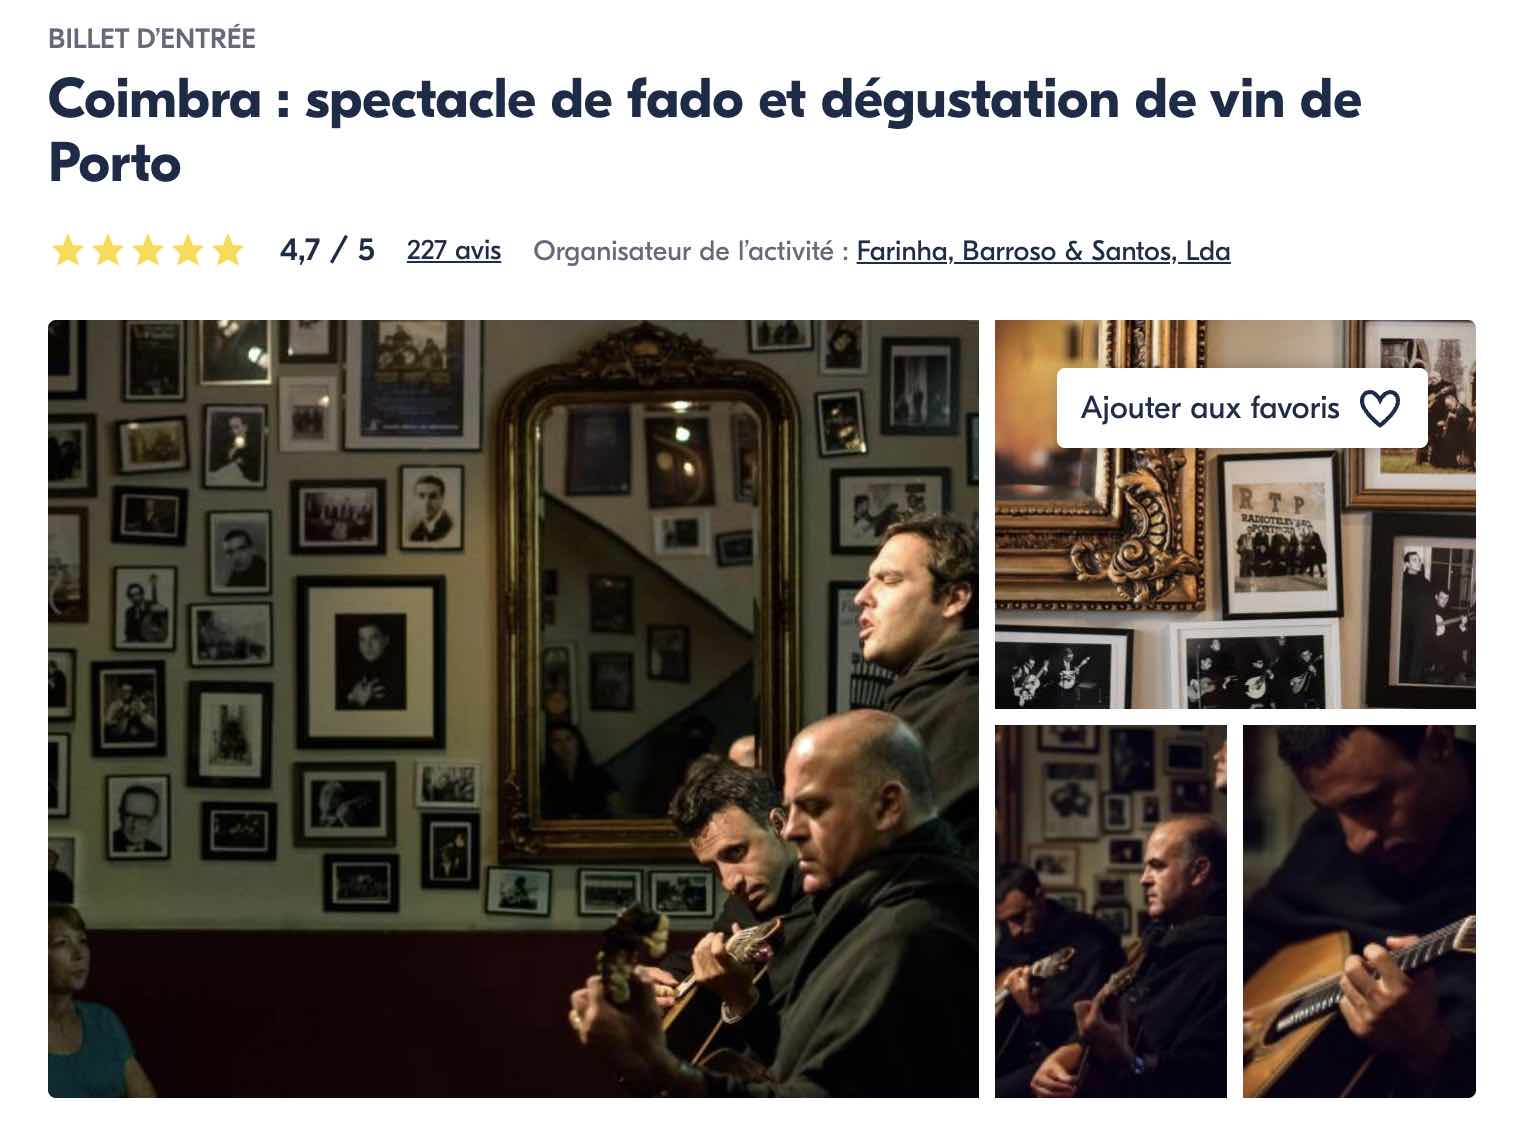The image size is (1528, 1148).
Task: Click the woman in blue in main photo
Action: pos(85,1000)
